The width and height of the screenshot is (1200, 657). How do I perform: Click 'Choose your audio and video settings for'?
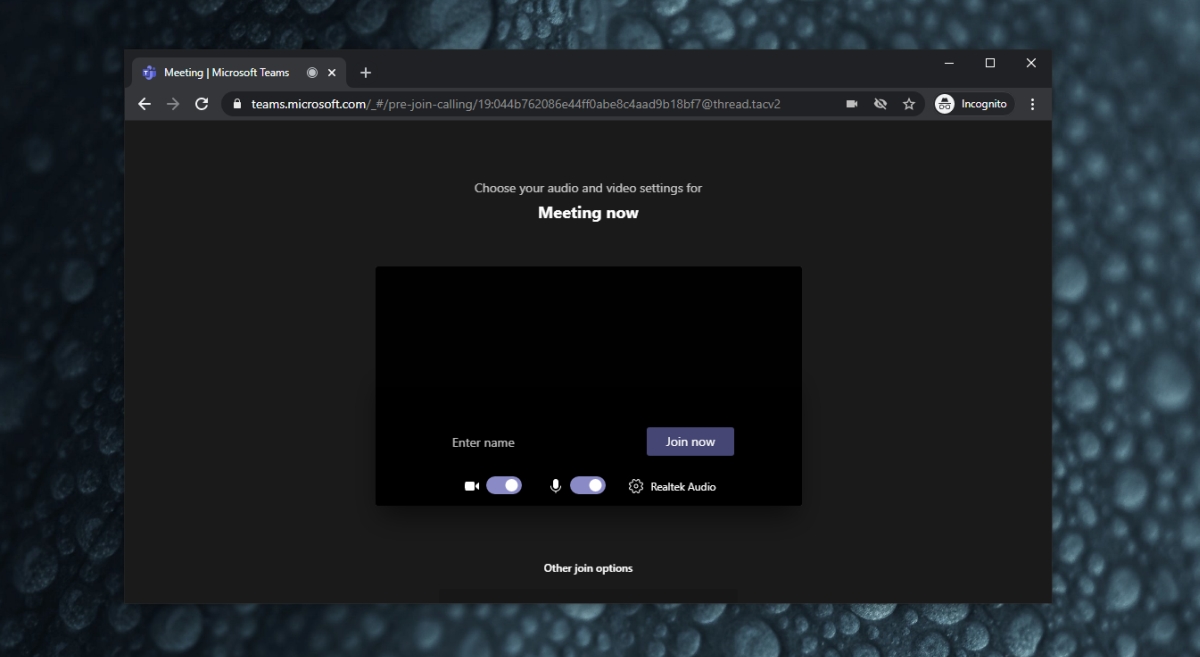(588, 188)
